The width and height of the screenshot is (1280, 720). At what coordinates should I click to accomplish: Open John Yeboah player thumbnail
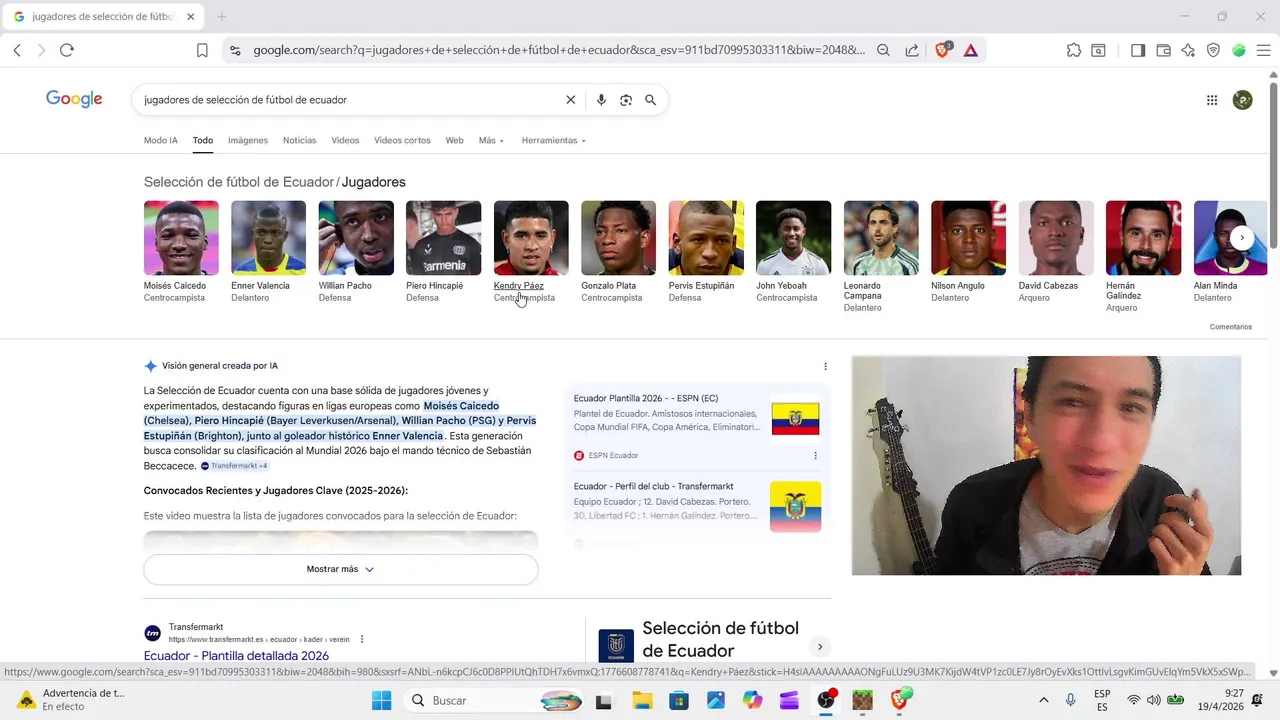[x=793, y=238]
